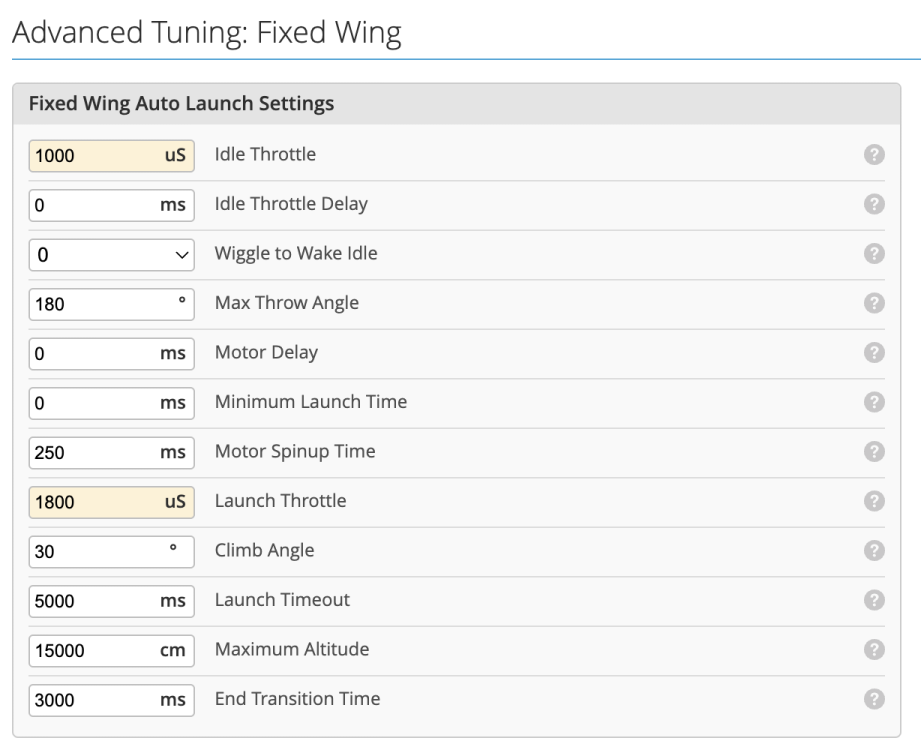Click the Maximum Altitude help icon
Screen dimensions: 921x750
coord(873,649)
